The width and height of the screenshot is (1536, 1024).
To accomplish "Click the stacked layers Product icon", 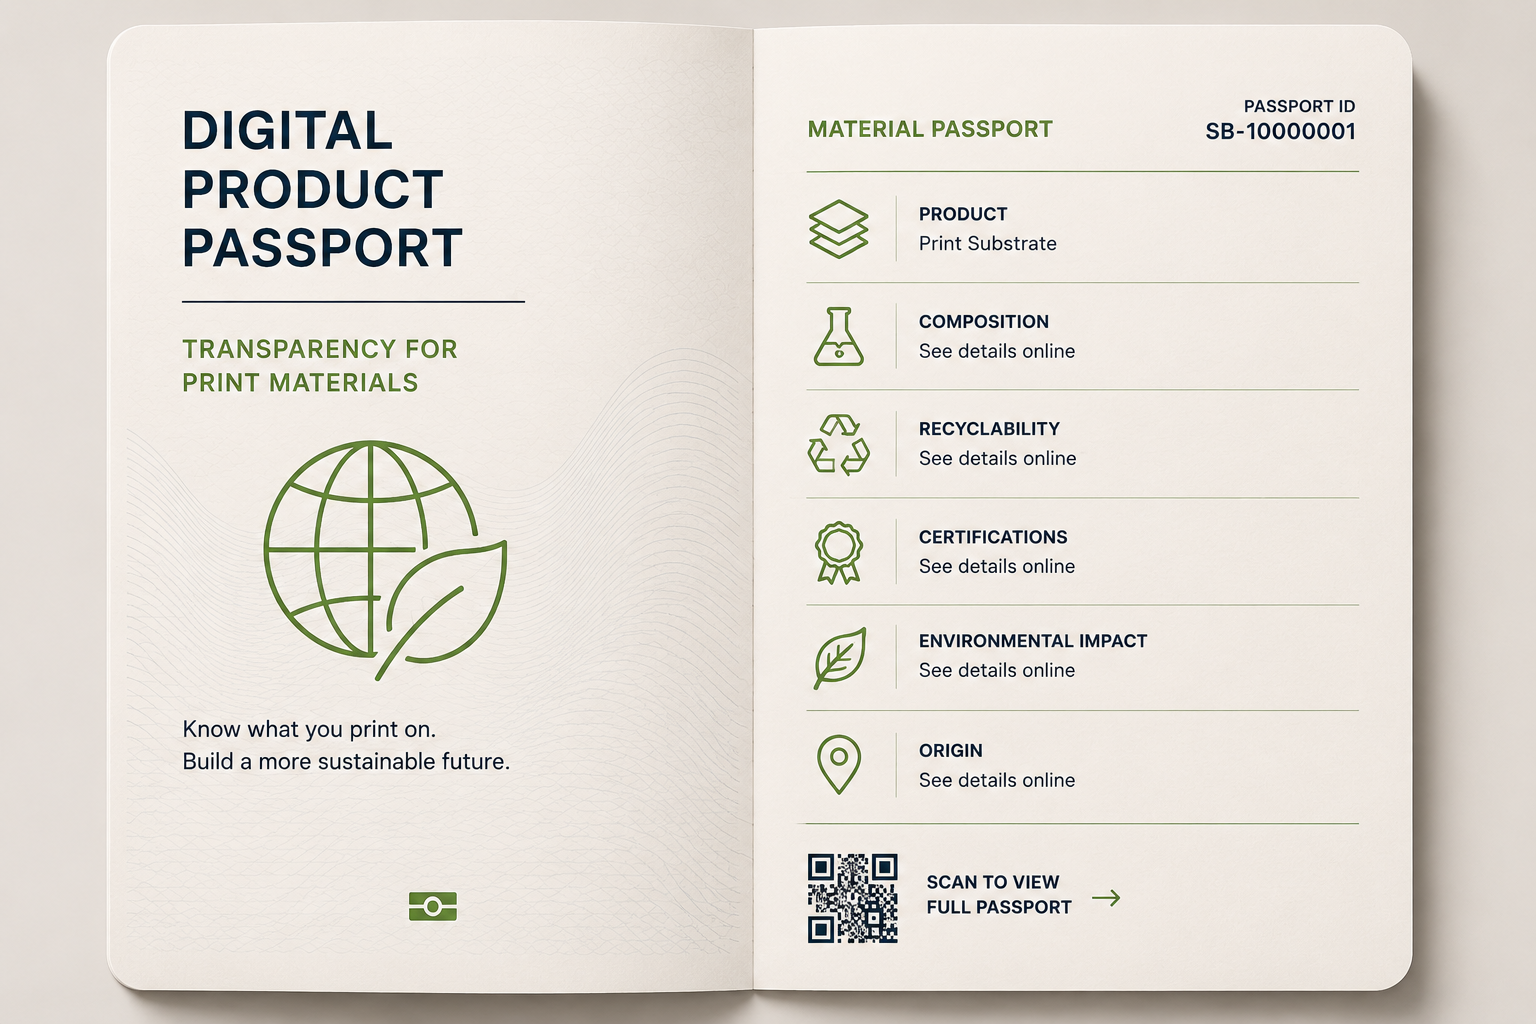I will tap(838, 229).
